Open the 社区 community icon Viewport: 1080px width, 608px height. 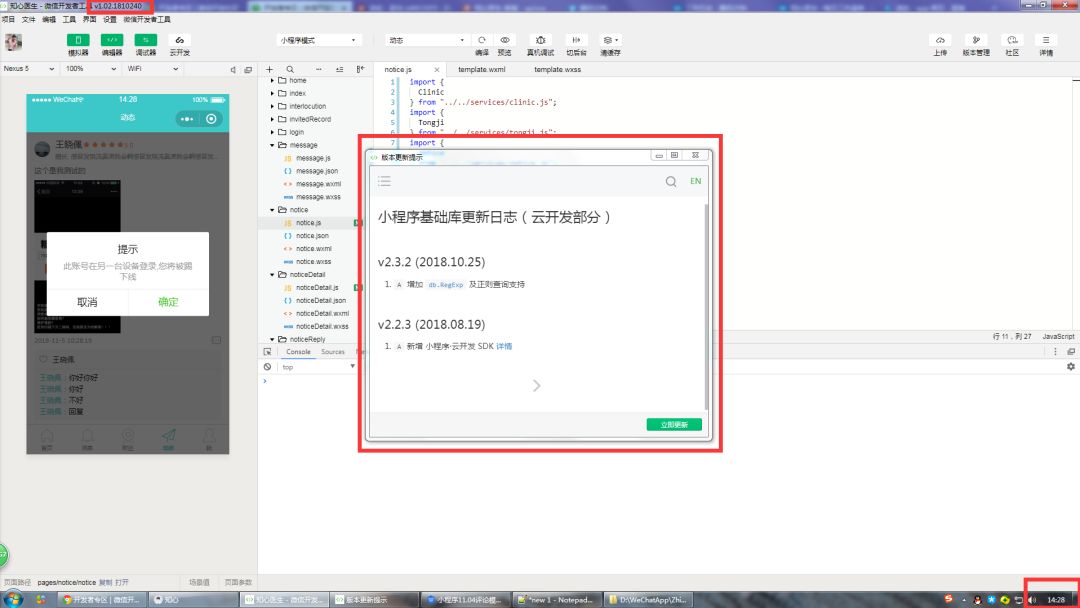1012,40
